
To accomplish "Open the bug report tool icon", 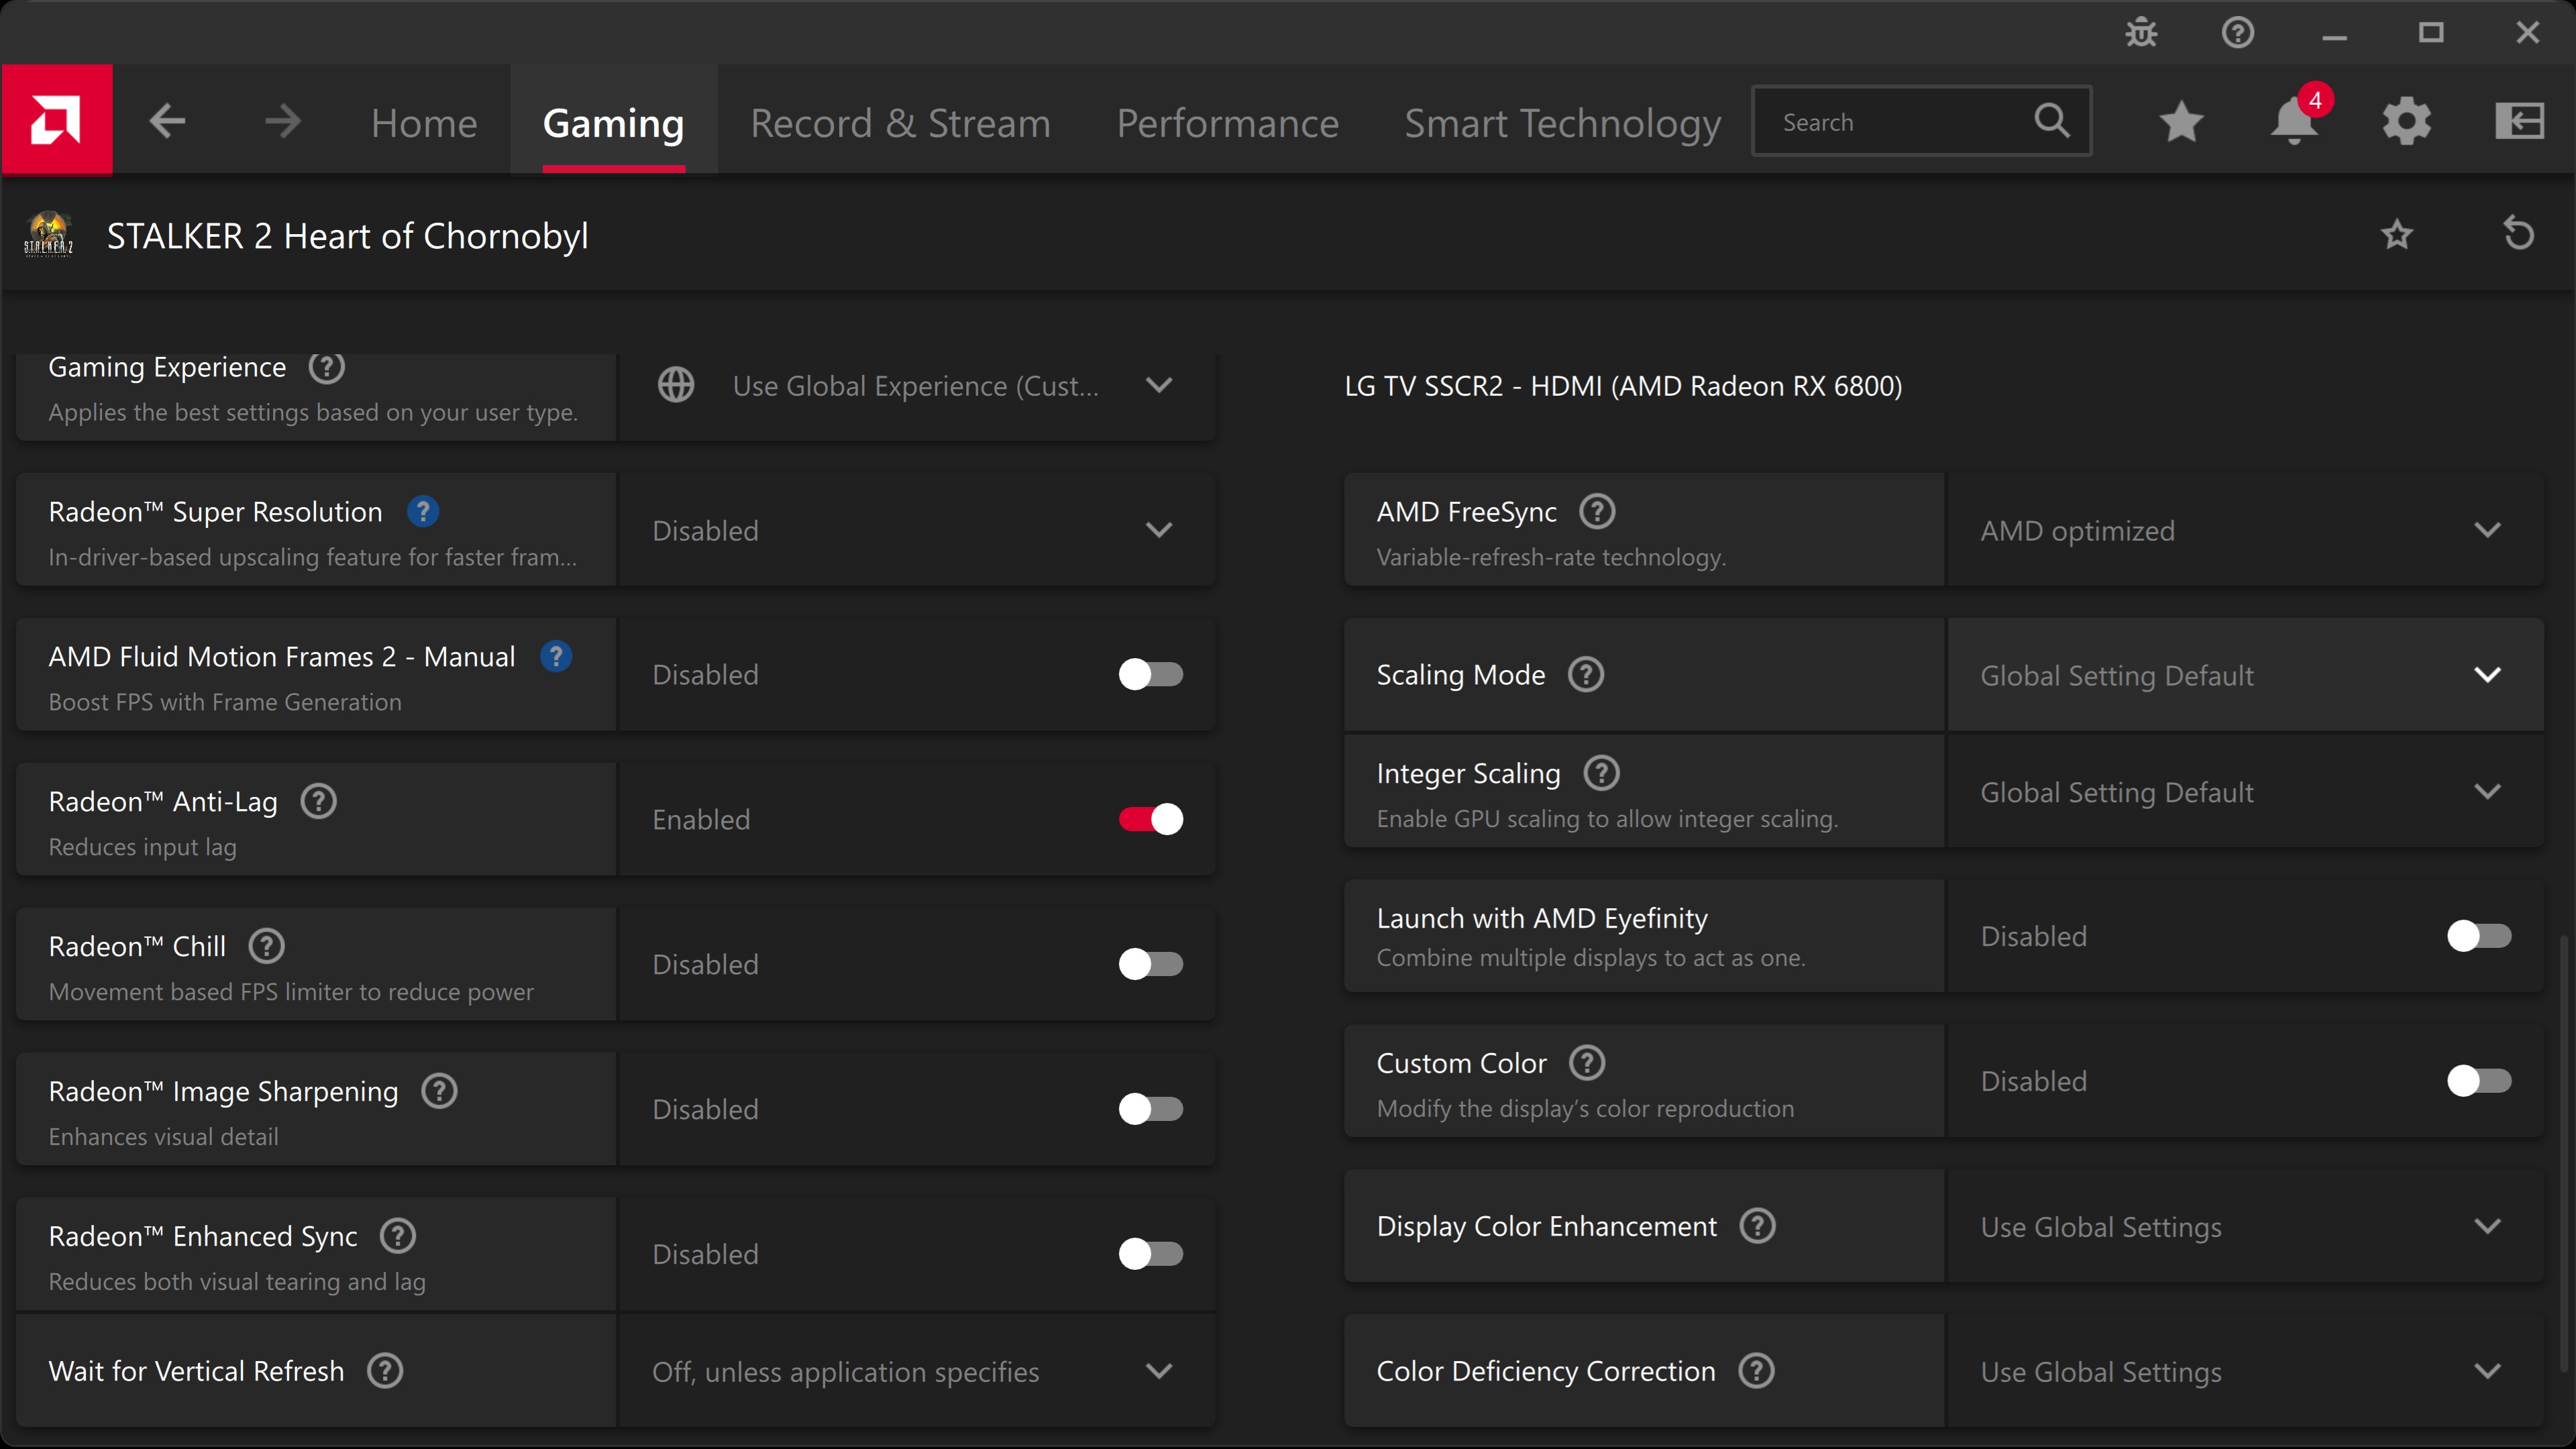I will (2141, 33).
